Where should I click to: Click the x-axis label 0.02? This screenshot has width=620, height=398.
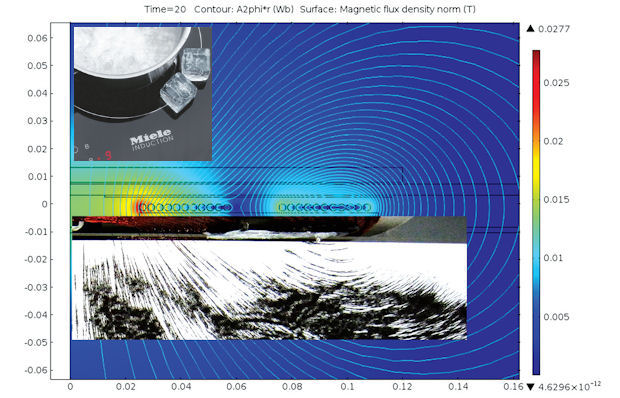pos(126,387)
